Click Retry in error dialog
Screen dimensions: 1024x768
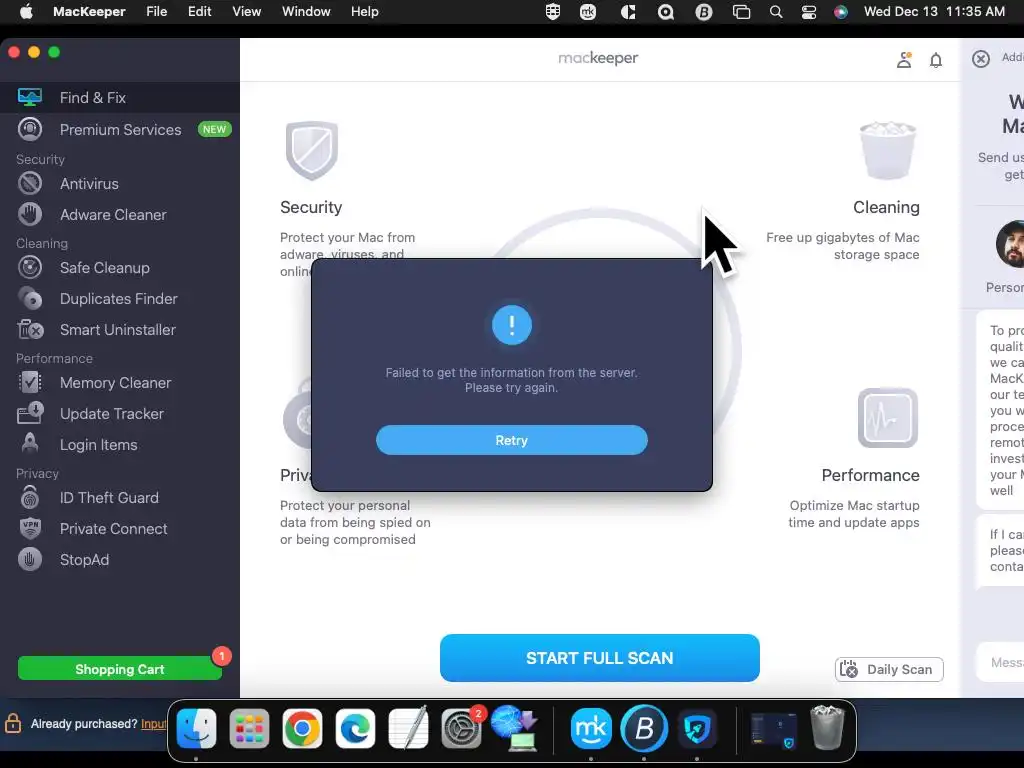511,440
